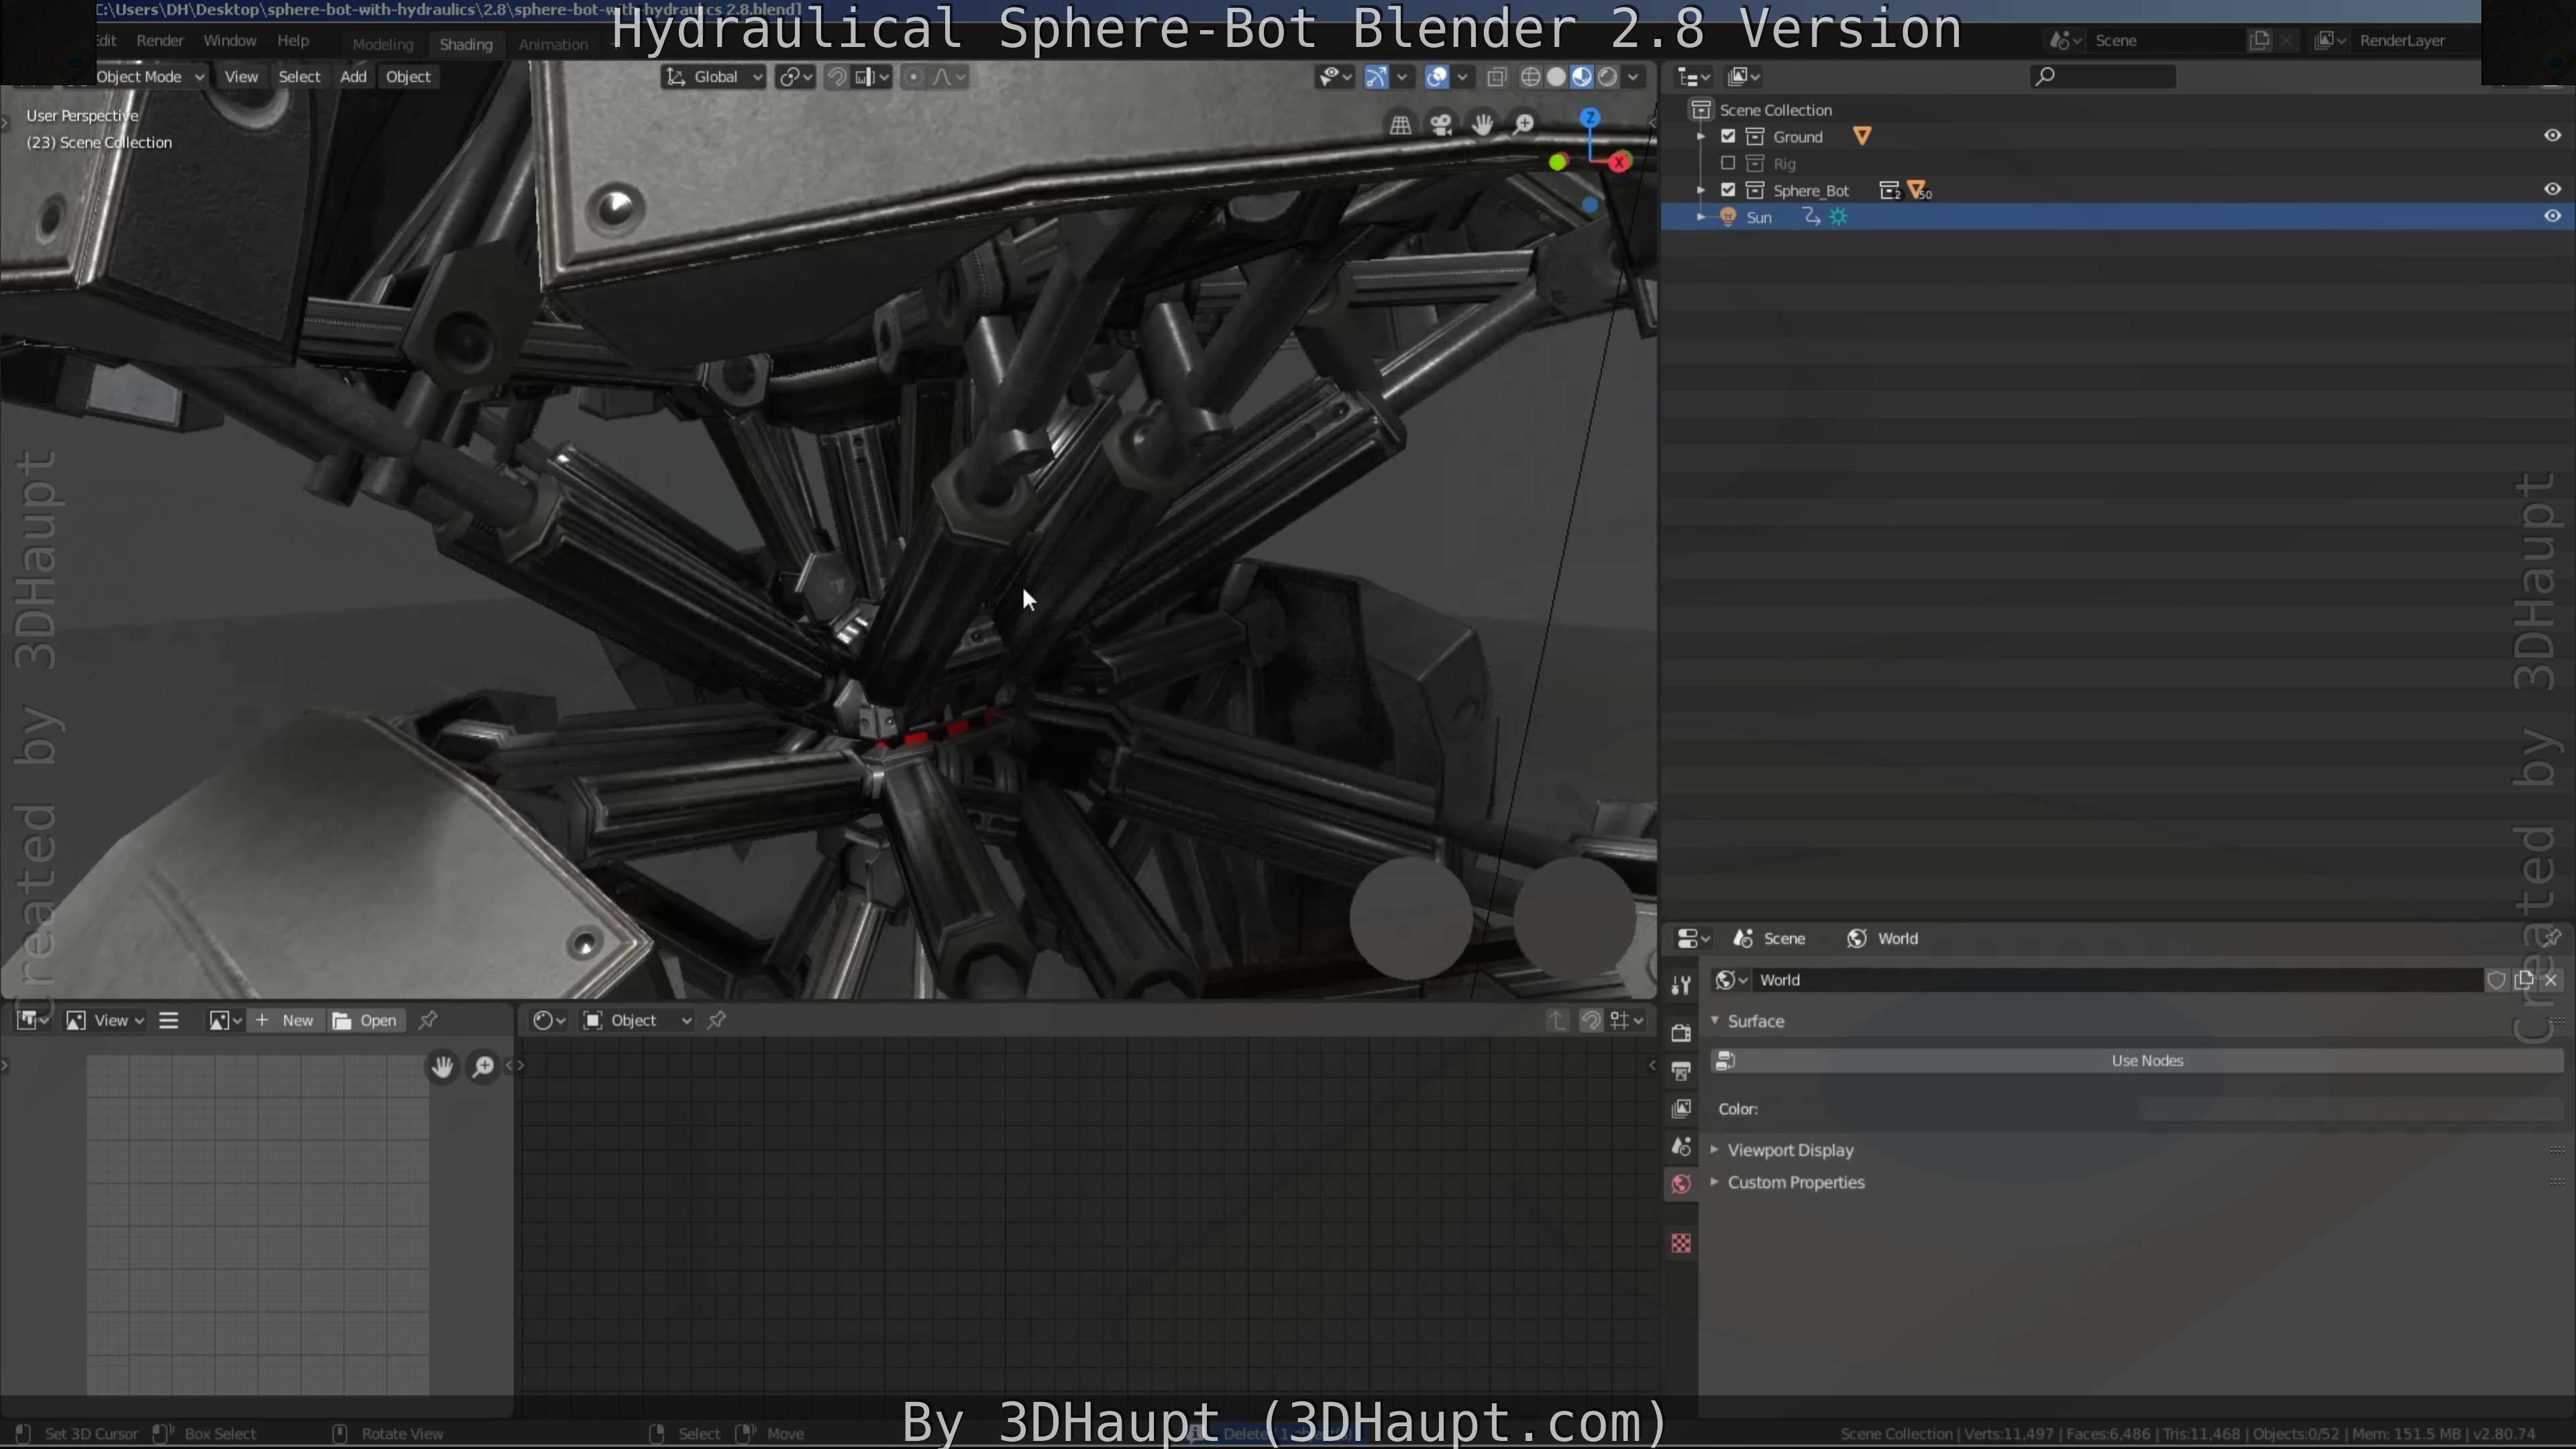Open the Render properties tab
Image resolution: width=2576 pixels, height=1449 pixels.
click(1681, 1032)
